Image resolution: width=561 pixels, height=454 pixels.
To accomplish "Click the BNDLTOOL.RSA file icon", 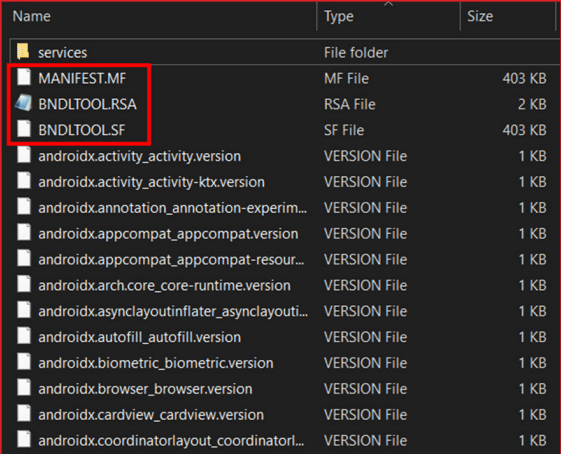I will click(x=24, y=104).
